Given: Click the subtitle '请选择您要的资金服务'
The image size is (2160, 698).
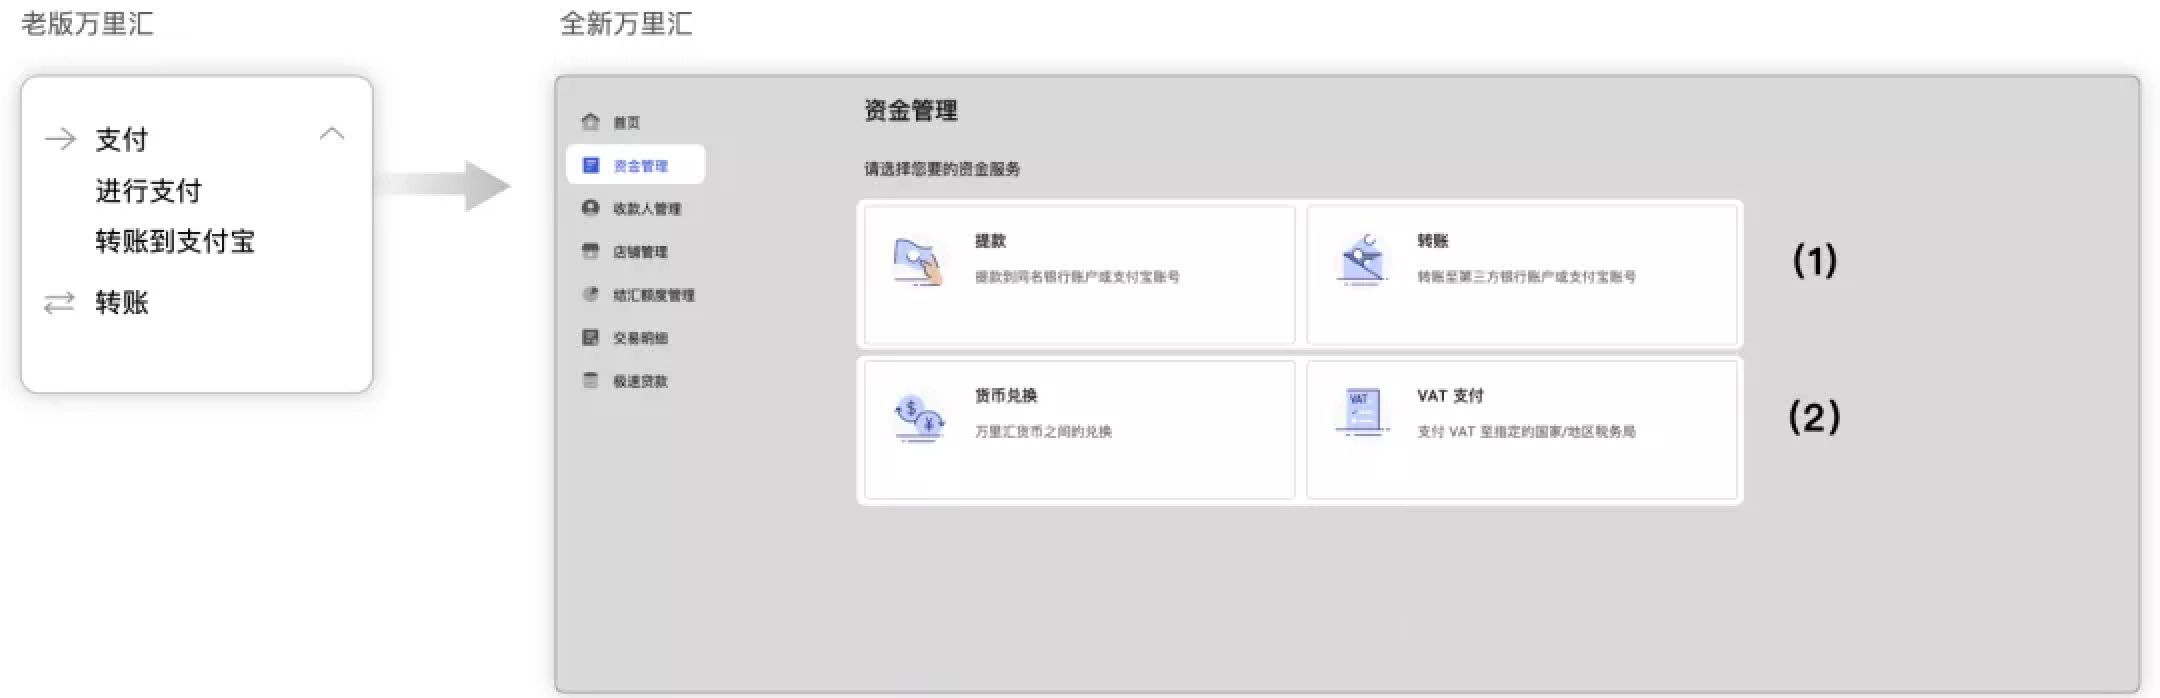Looking at the screenshot, I should (942, 169).
